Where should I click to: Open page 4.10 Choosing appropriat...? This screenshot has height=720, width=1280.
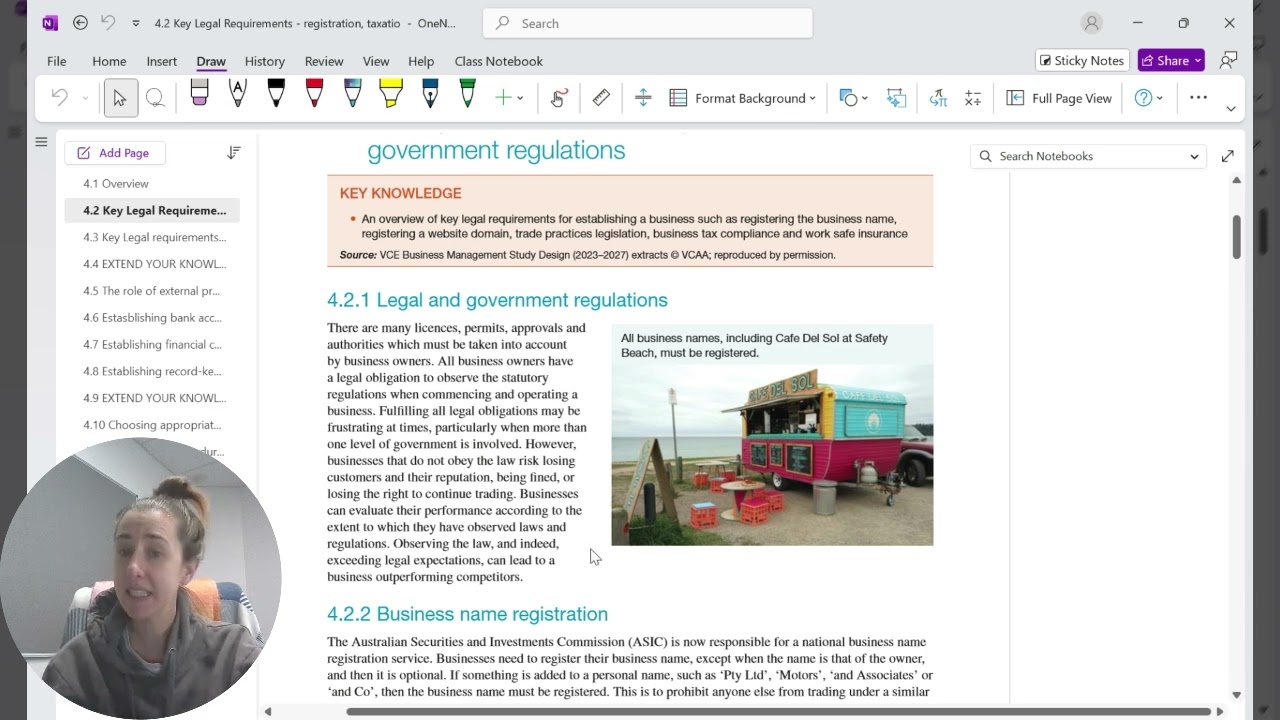point(152,425)
